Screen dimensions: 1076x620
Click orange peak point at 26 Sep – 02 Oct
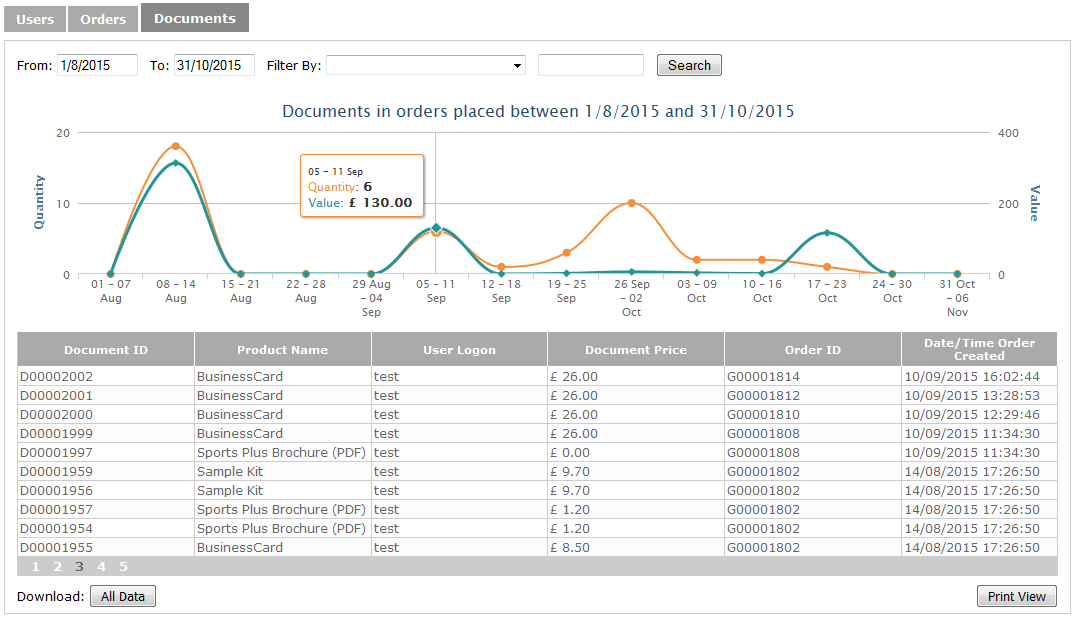point(632,203)
